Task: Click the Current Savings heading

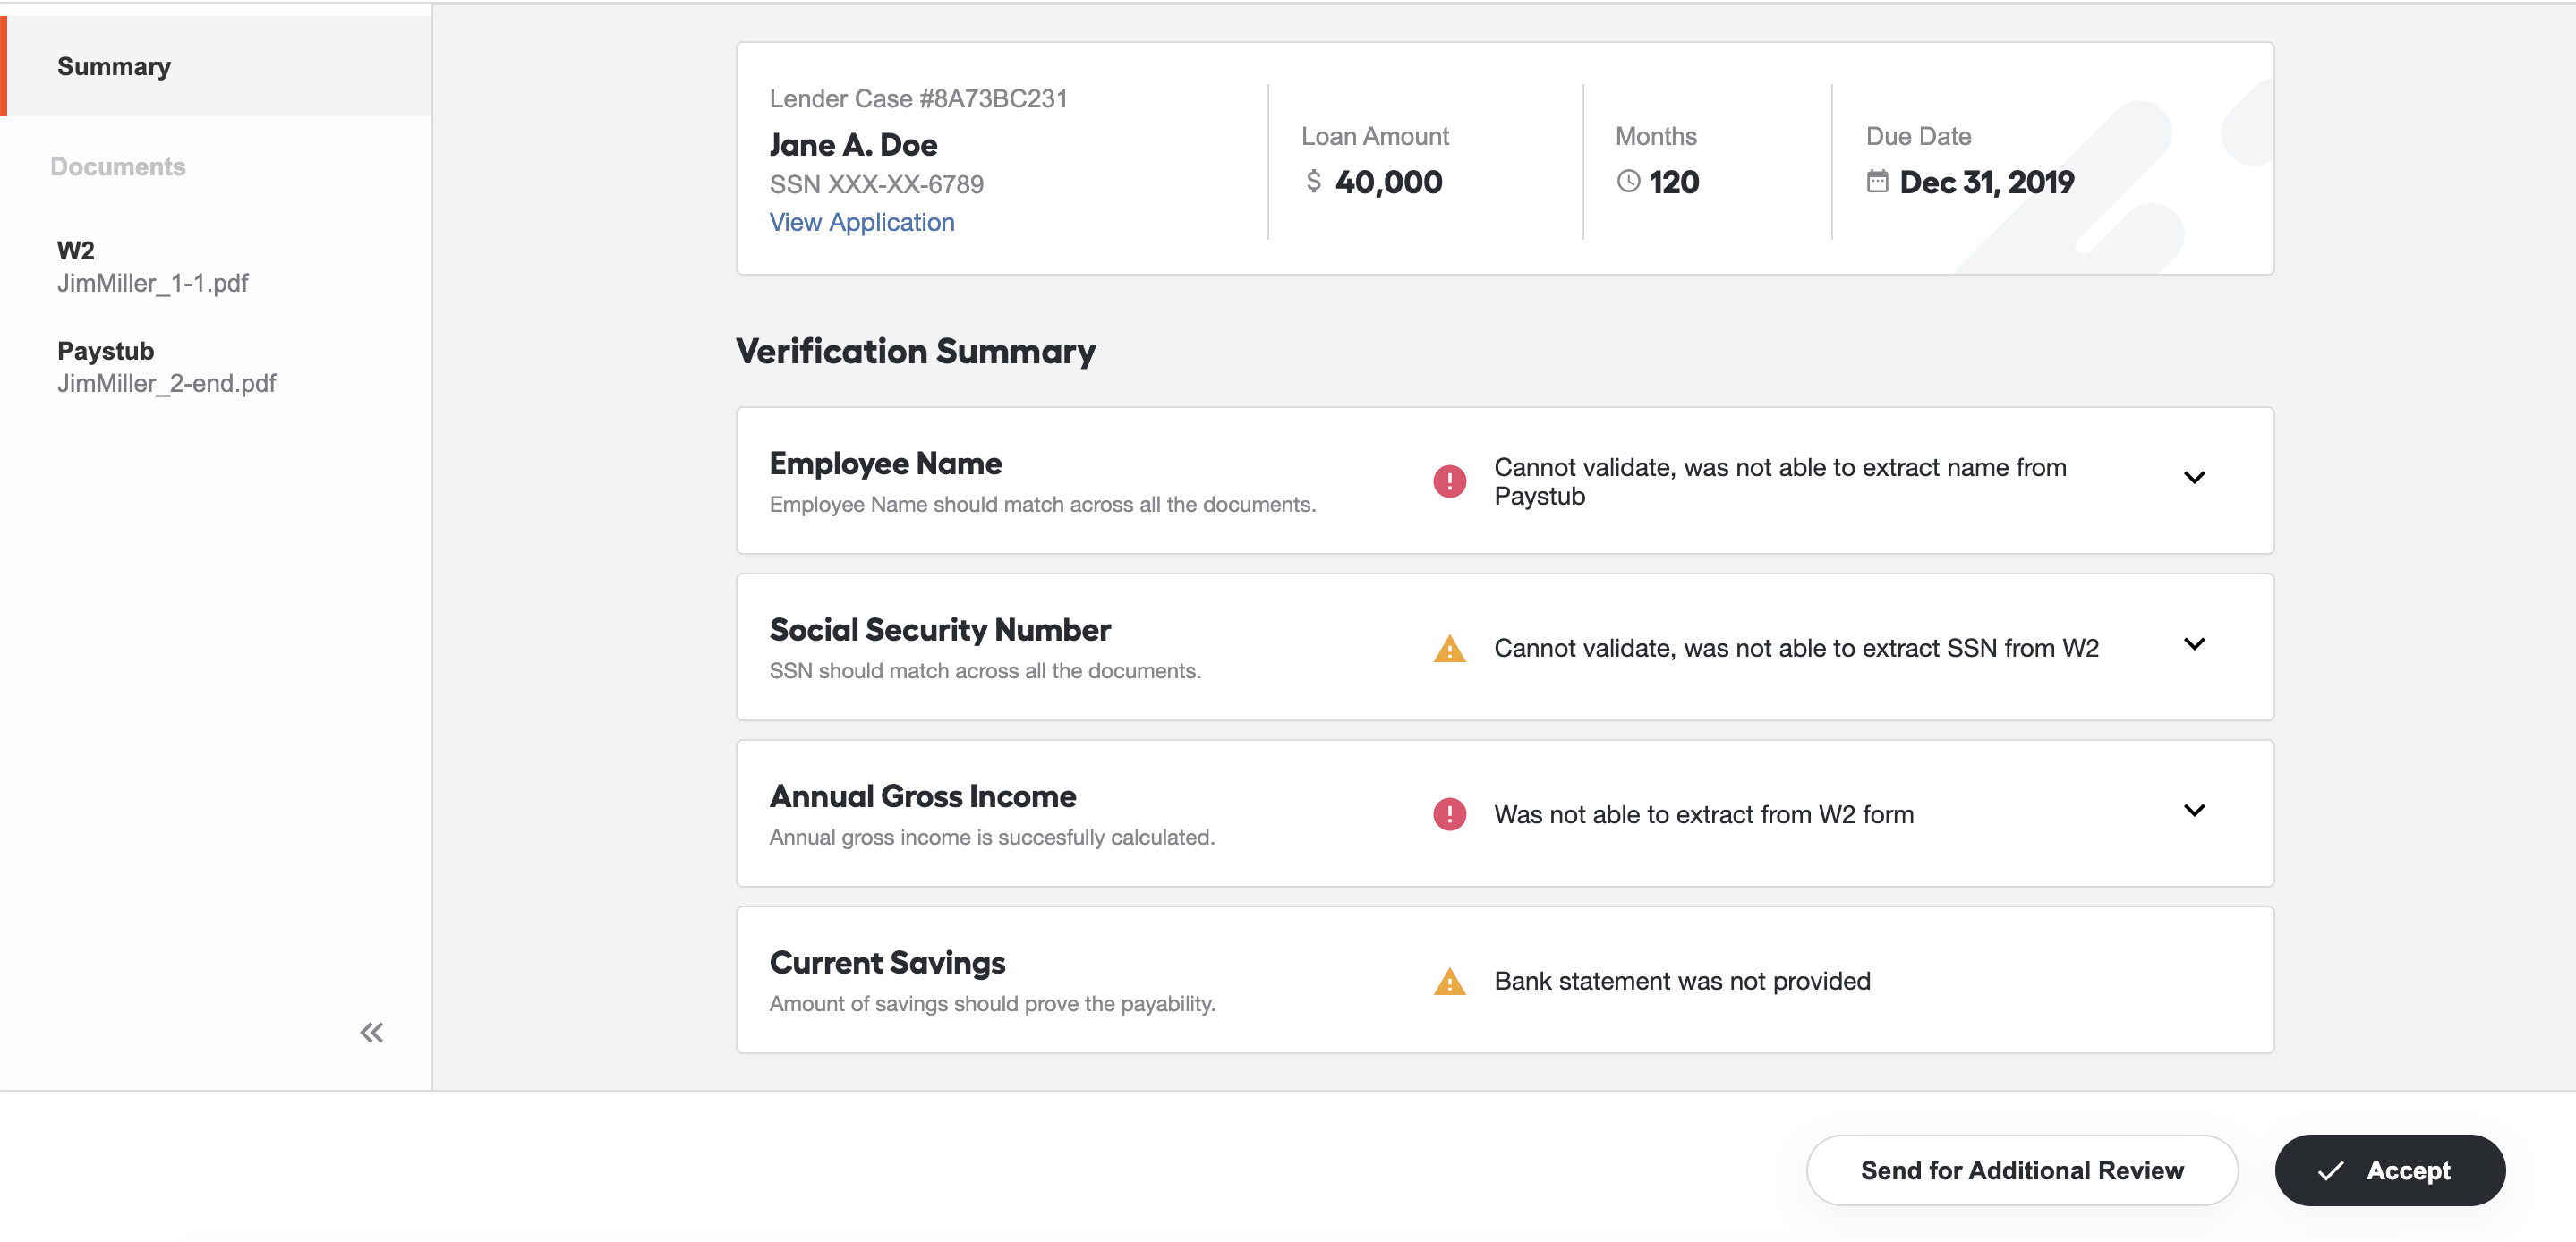Action: pyautogui.click(x=887, y=963)
